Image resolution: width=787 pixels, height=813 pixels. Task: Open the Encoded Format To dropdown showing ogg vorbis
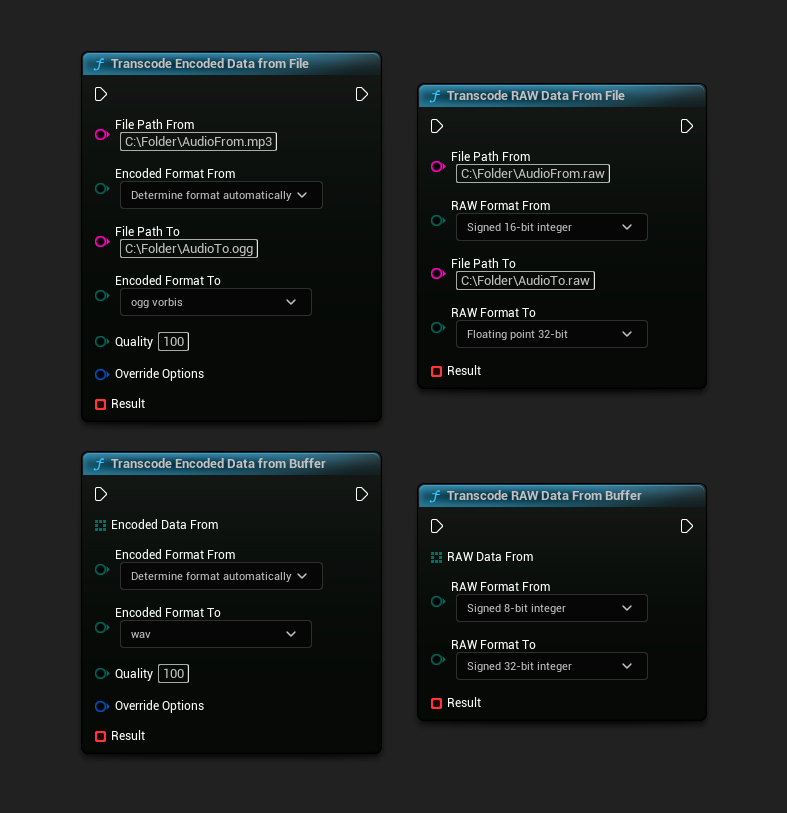(x=215, y=302)
